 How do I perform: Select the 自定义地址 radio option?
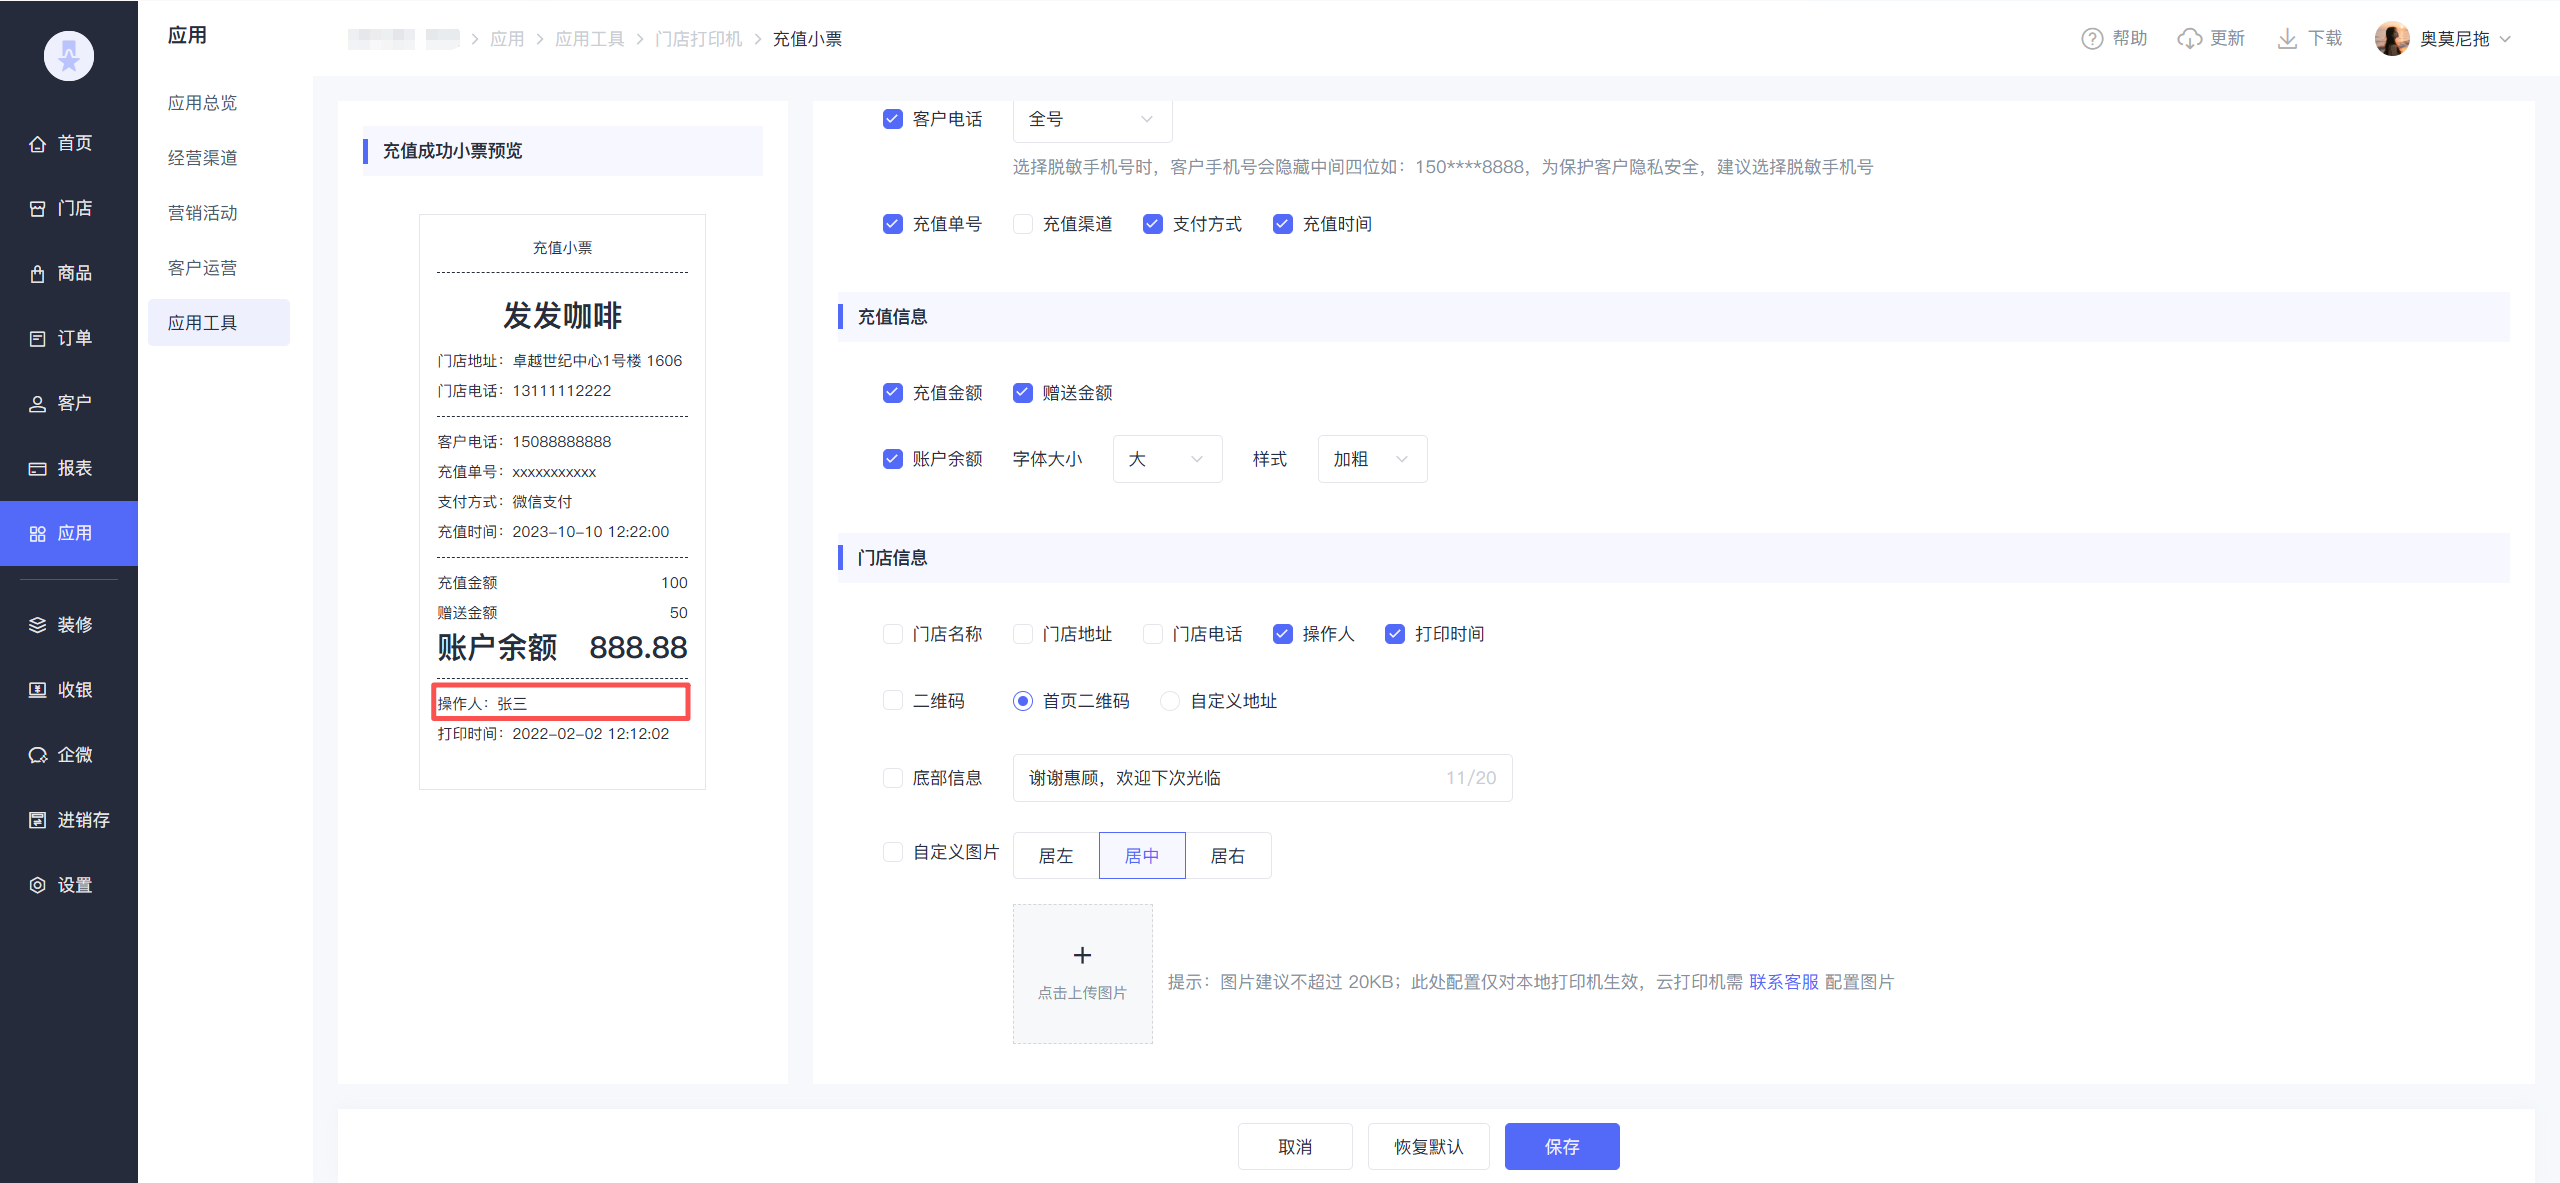[1170, 701]
